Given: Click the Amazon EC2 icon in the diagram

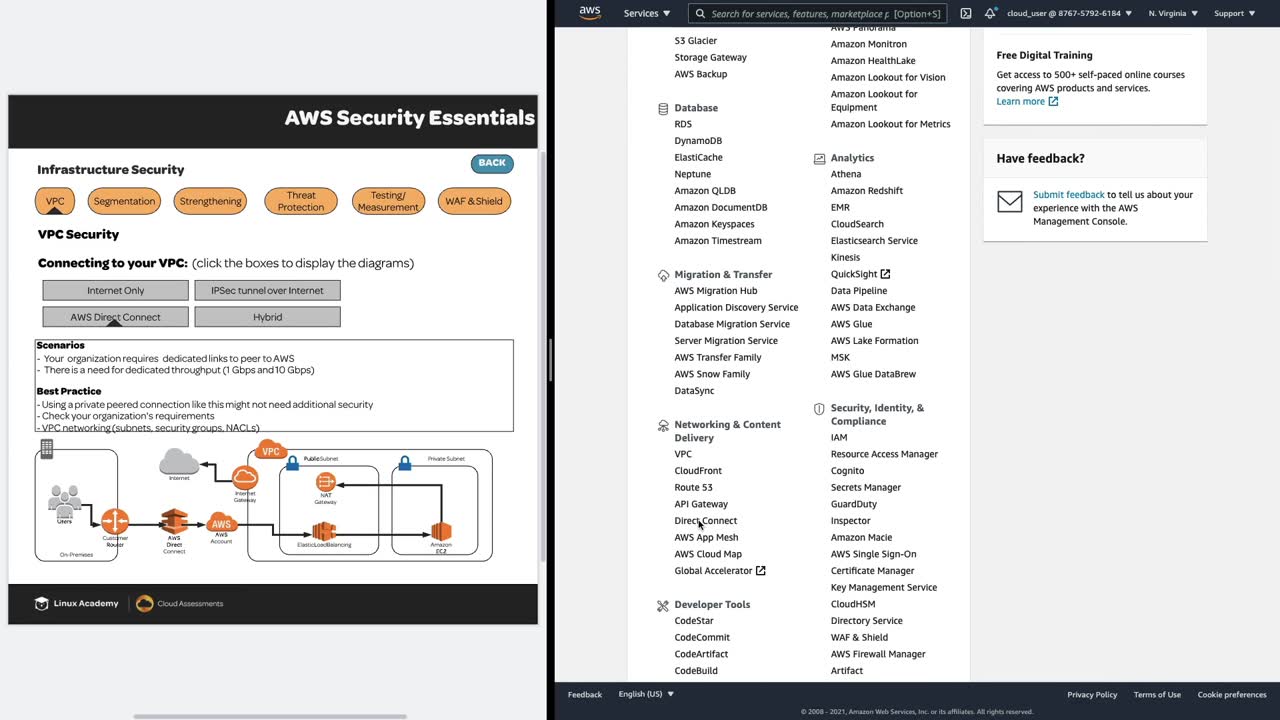Looking at the screenshot, I should pyautogui.click(x=441, y=531).
